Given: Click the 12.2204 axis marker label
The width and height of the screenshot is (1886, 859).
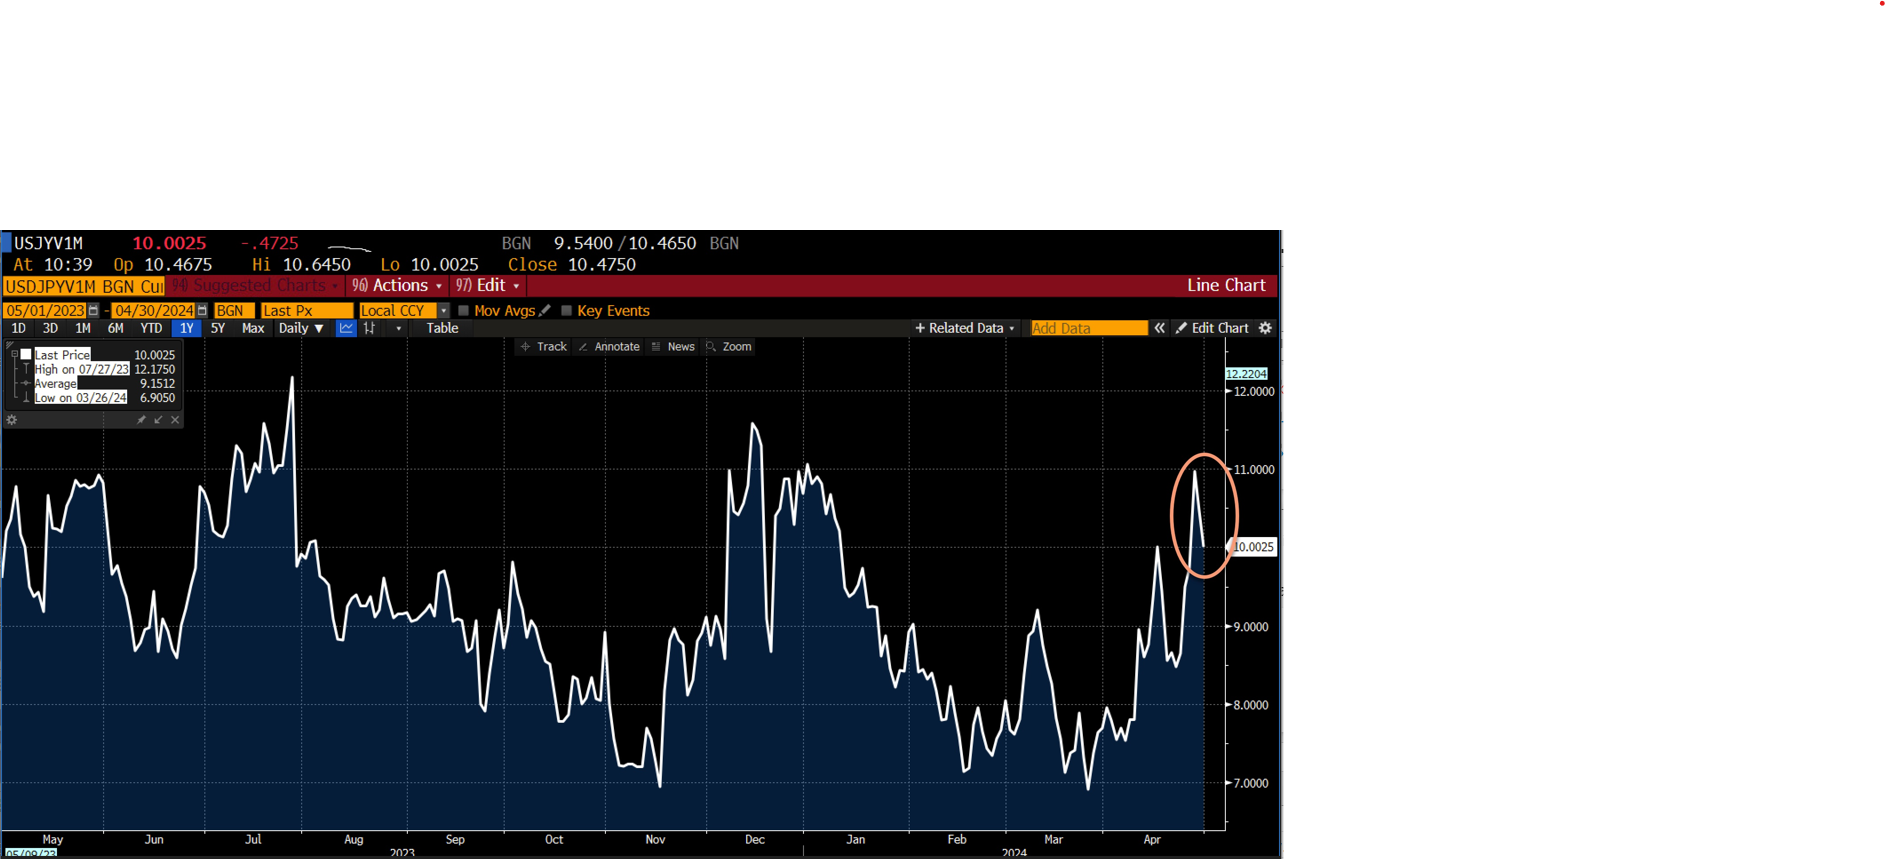Looking at the screenshot, I should [x=1246, y=373].
